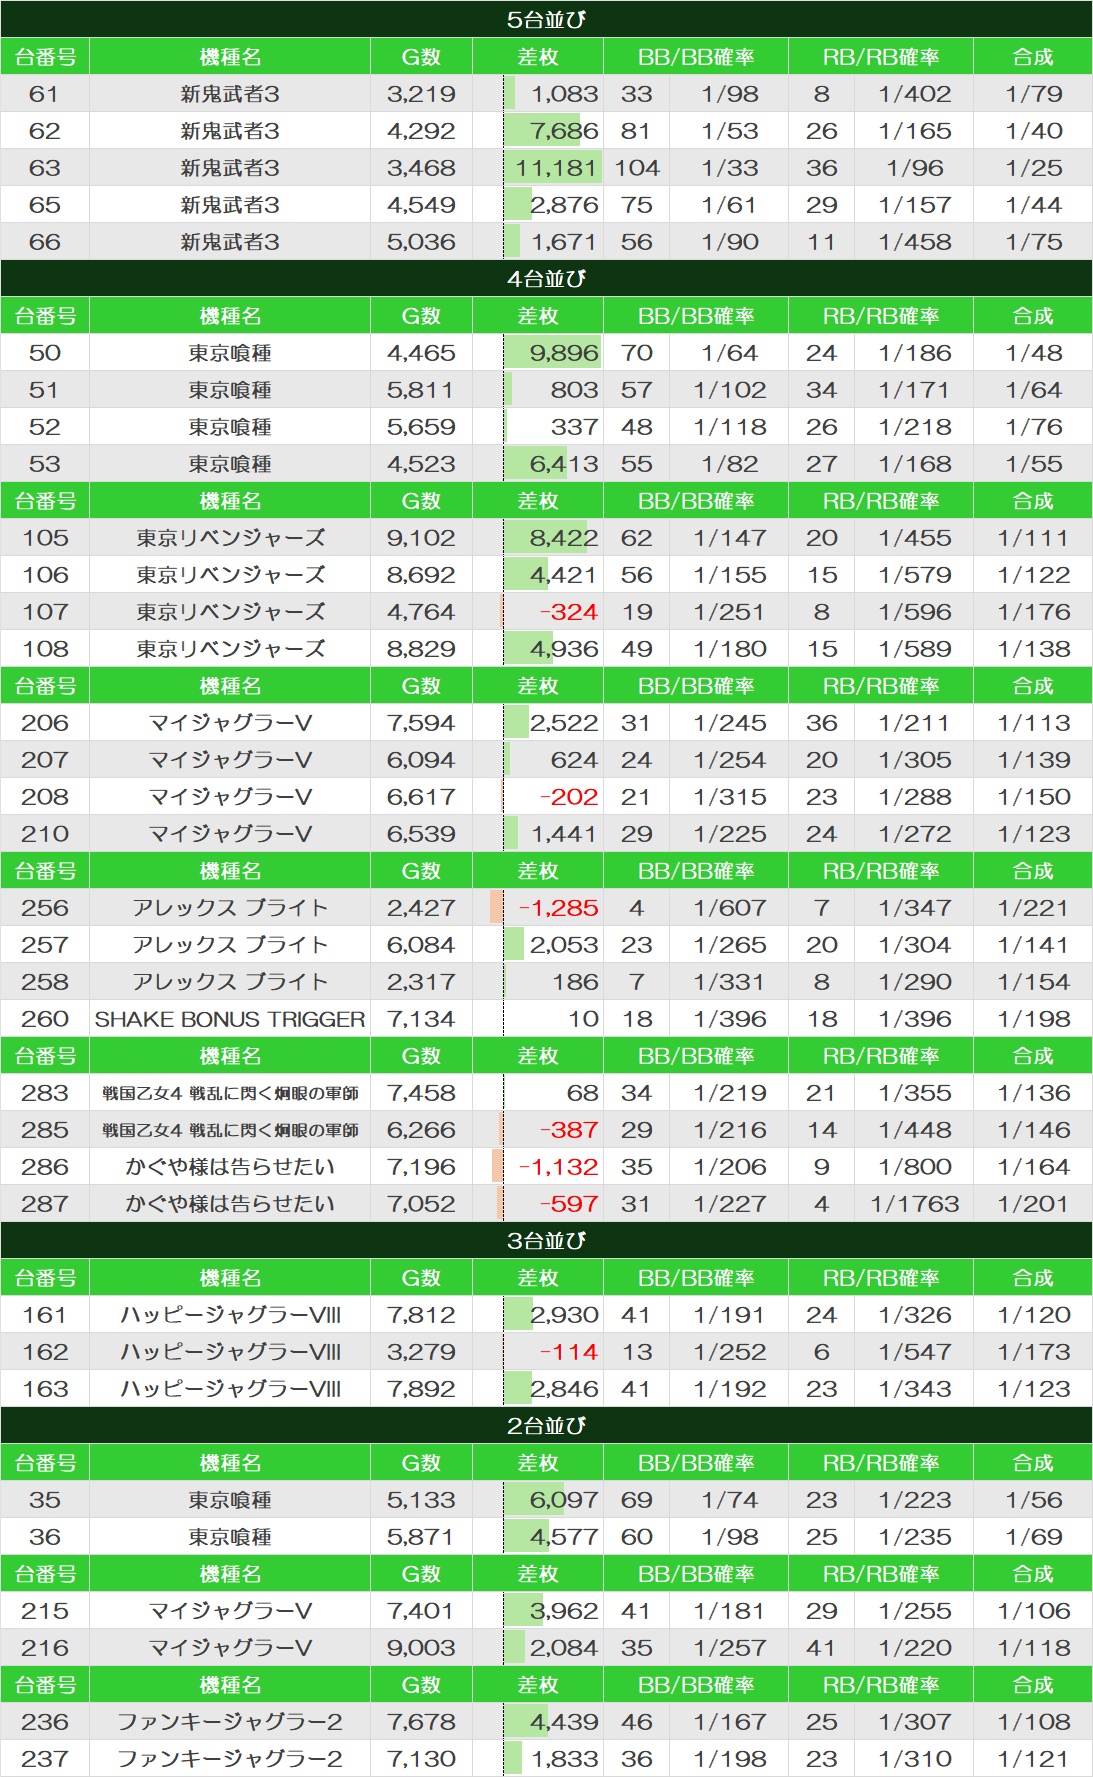
Task: Click マイジャグラーV name in row 215
Action: point(230,1611)
